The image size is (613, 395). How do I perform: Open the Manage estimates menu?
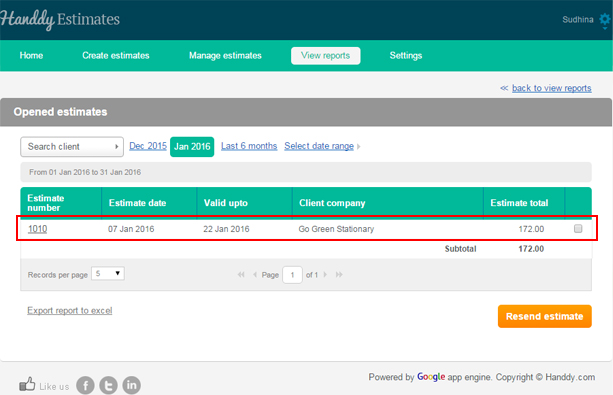[225, 56]
